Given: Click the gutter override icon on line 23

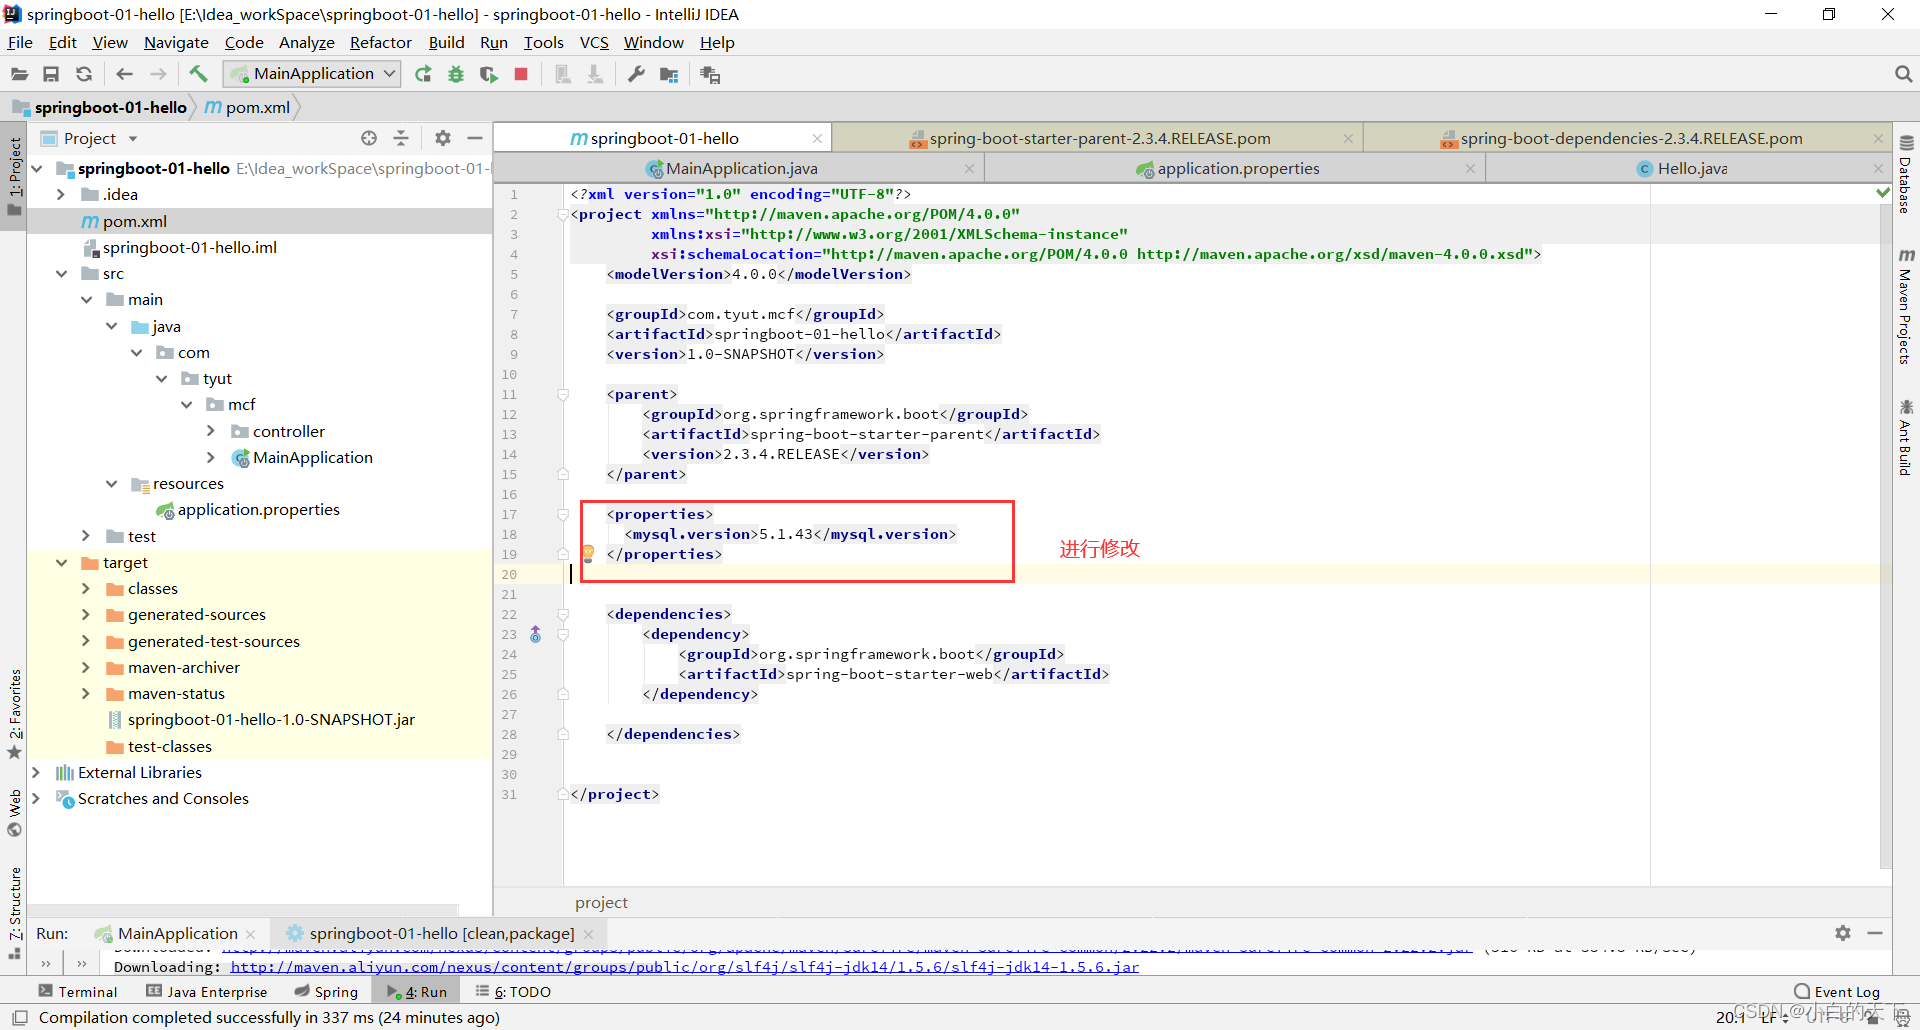Looking at the screenshot, I should (535, 634).
